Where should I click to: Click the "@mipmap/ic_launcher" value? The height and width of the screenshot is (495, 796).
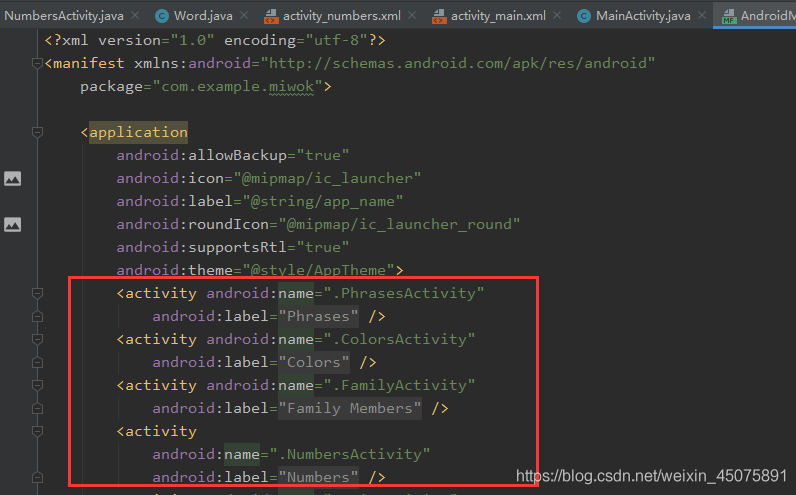click(x=327, y=178)
